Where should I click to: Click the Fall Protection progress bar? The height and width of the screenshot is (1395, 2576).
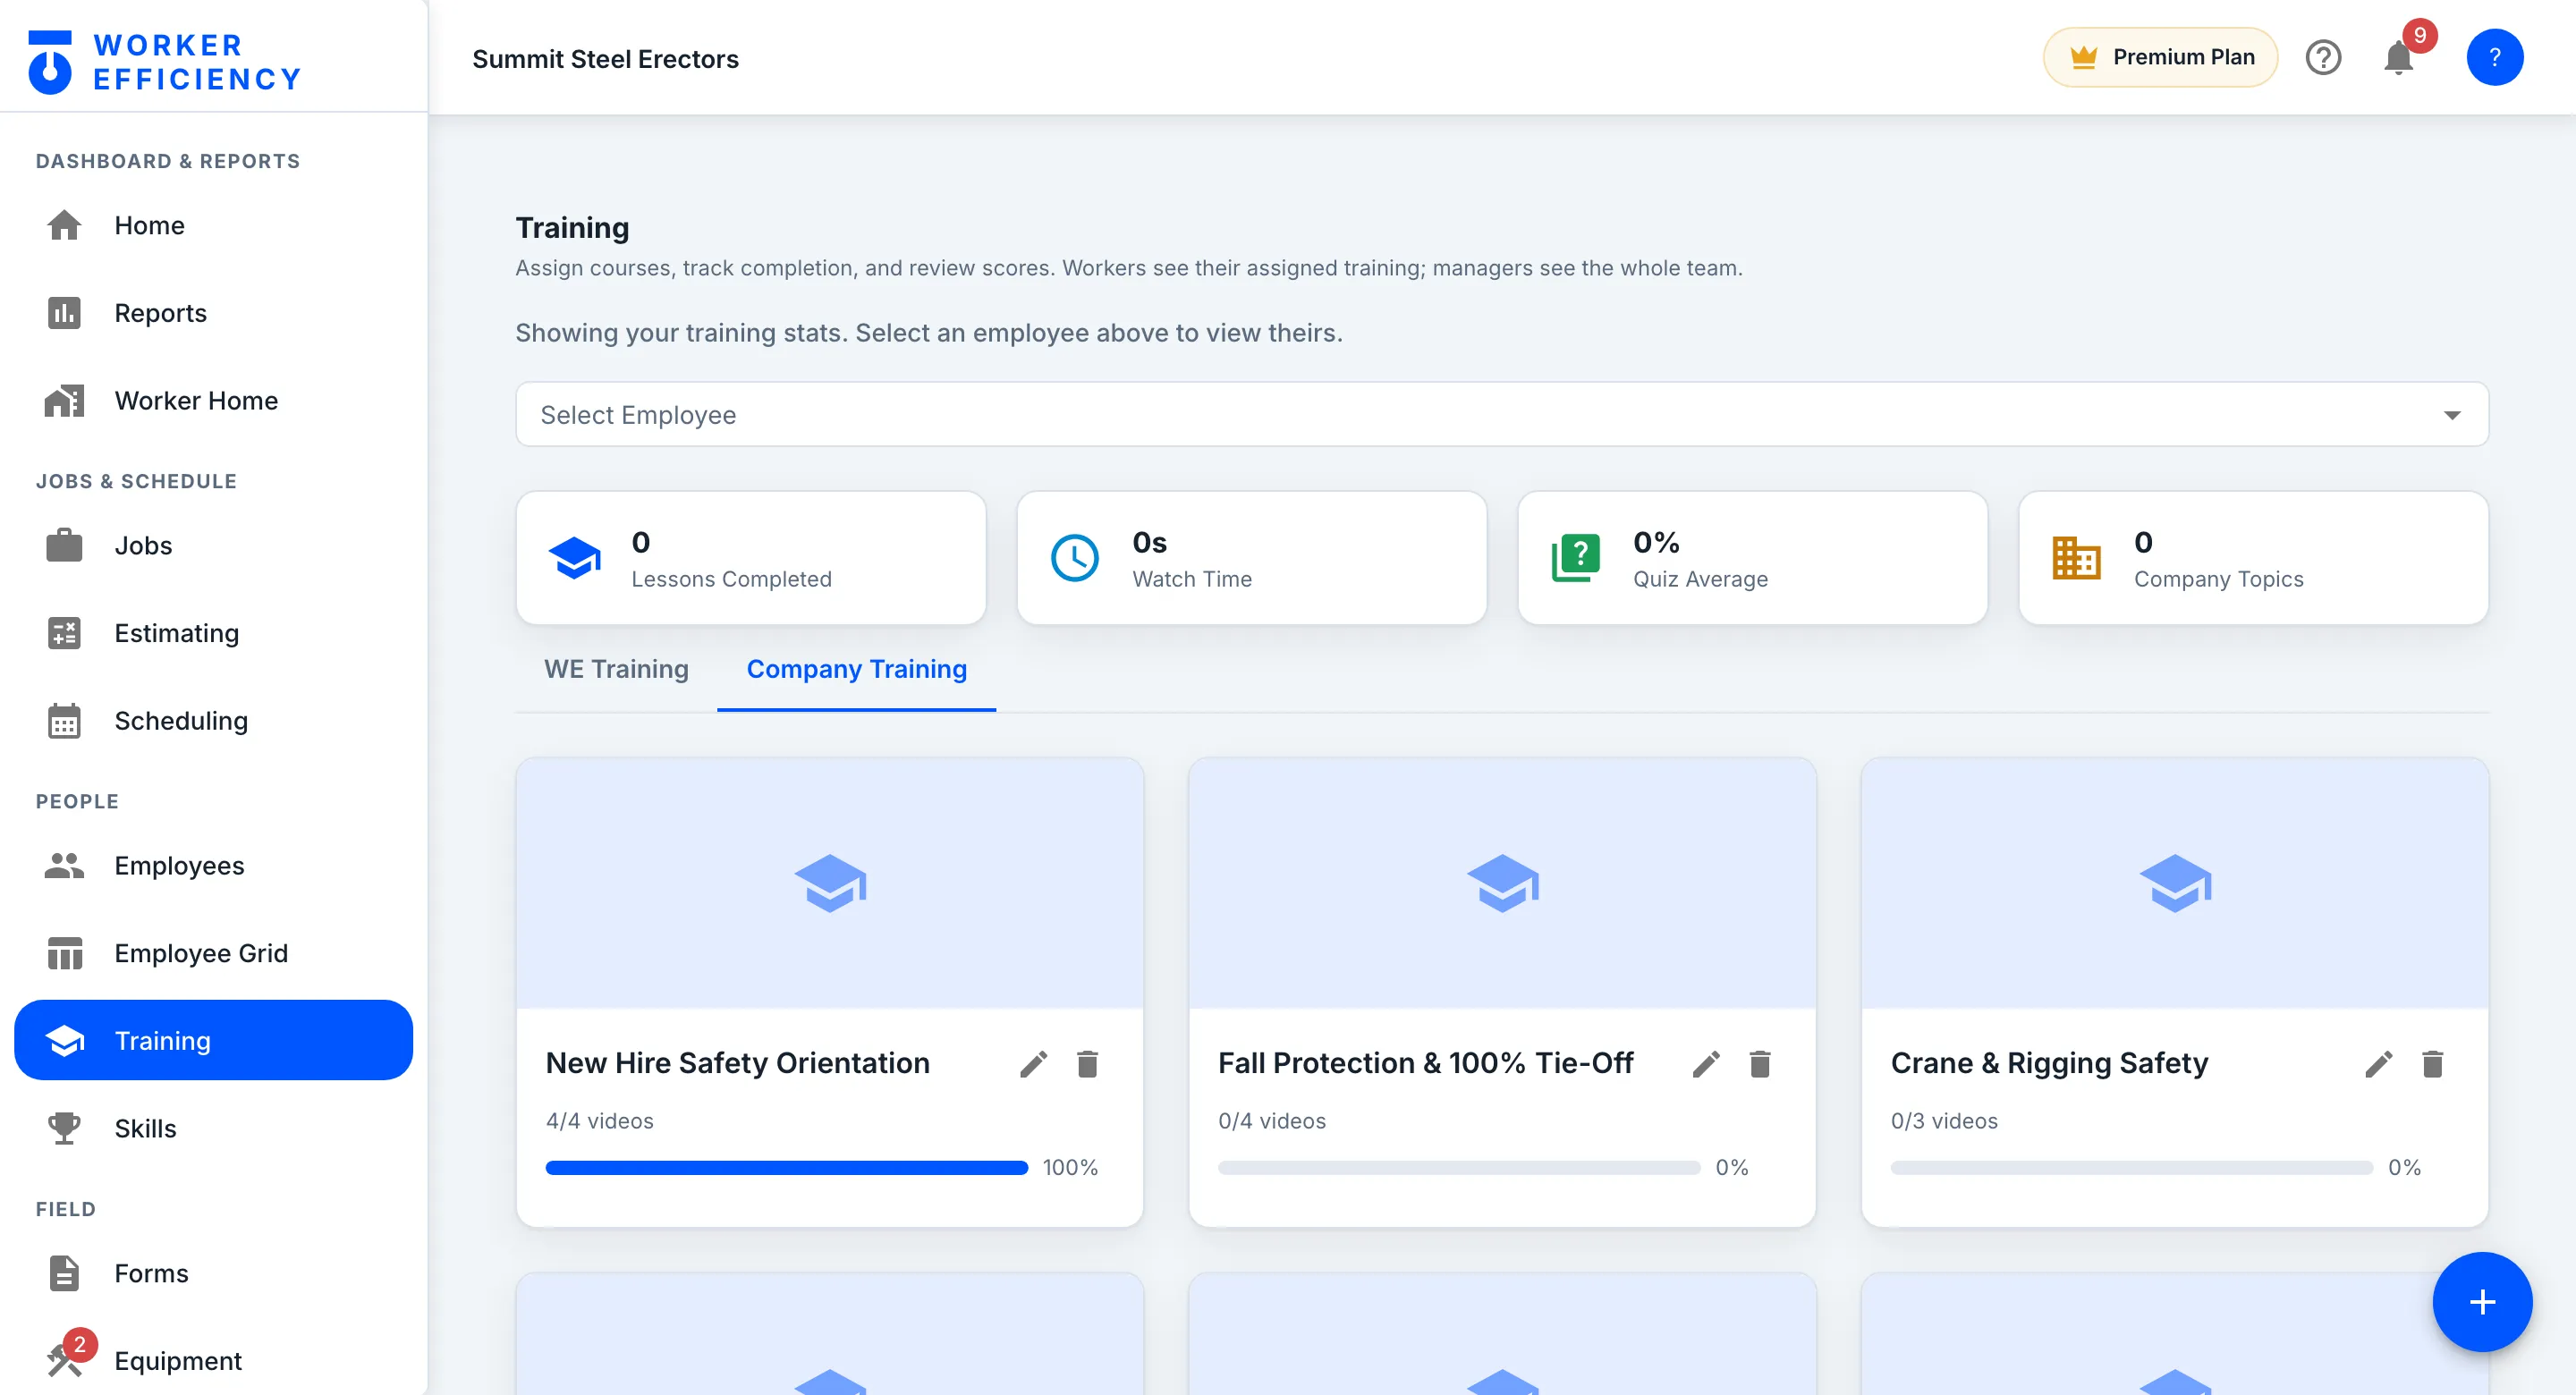coord(1459,1168)
